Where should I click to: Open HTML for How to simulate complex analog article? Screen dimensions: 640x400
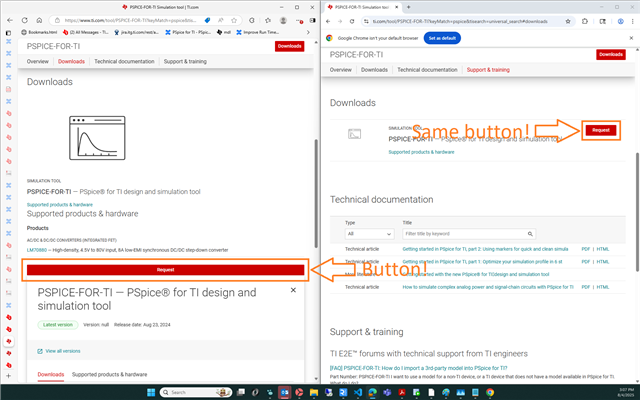602,287
